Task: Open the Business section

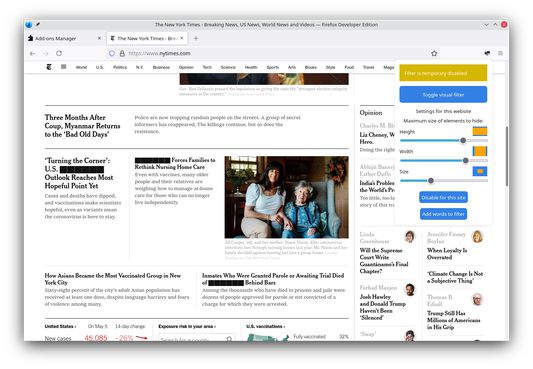Action: [x=161, y=67]
